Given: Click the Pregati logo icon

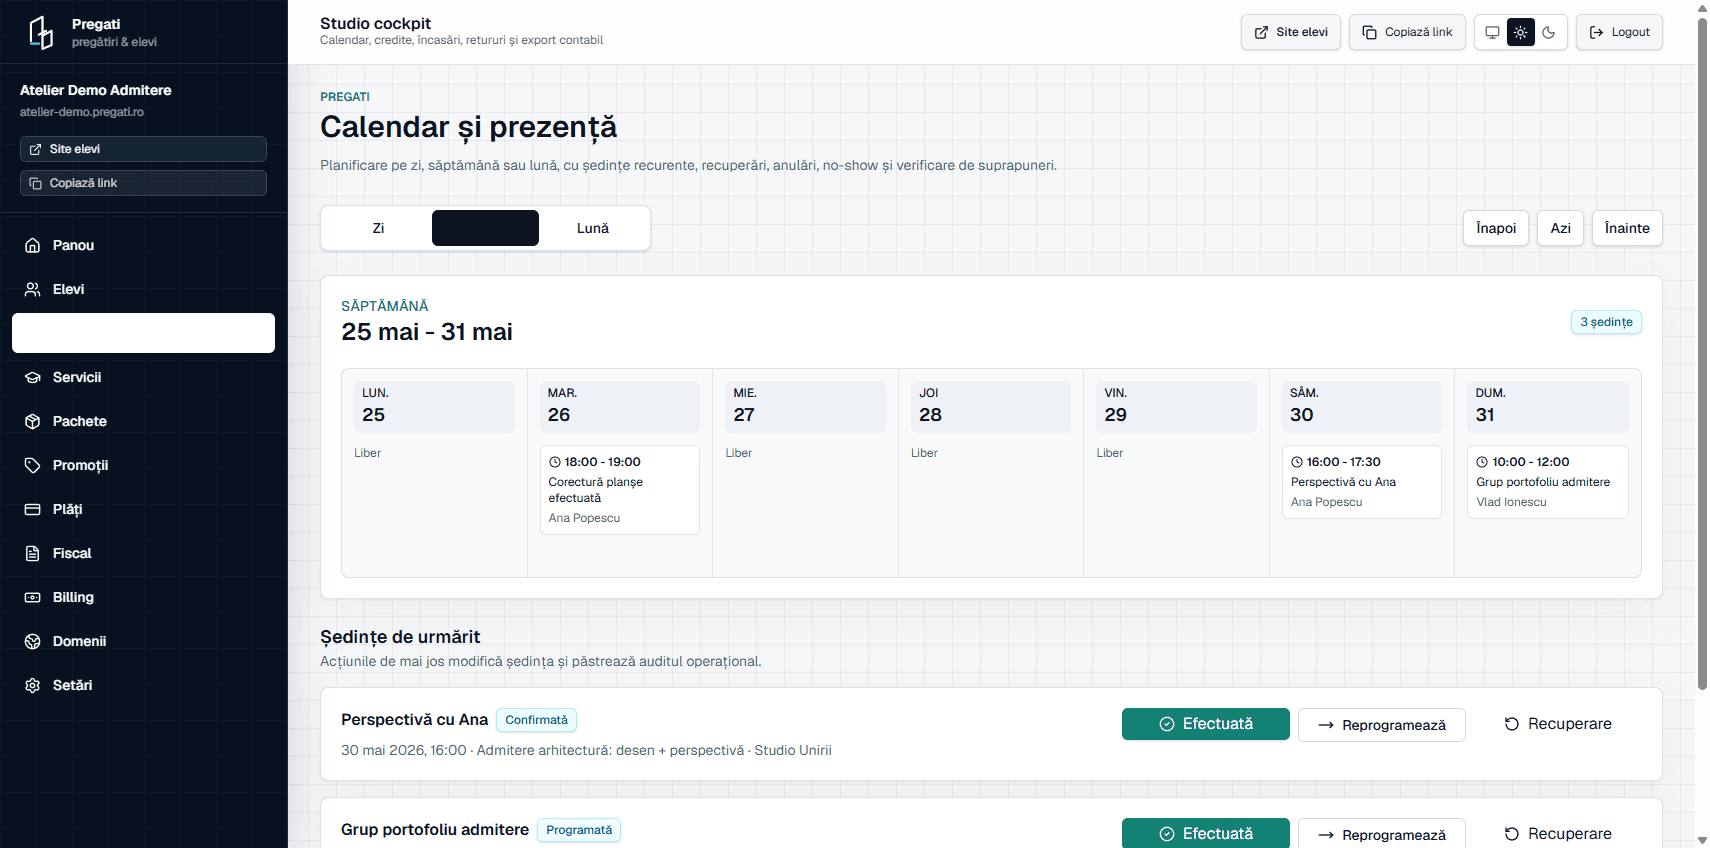Looking at the screenshot, I should pos(41,32).
